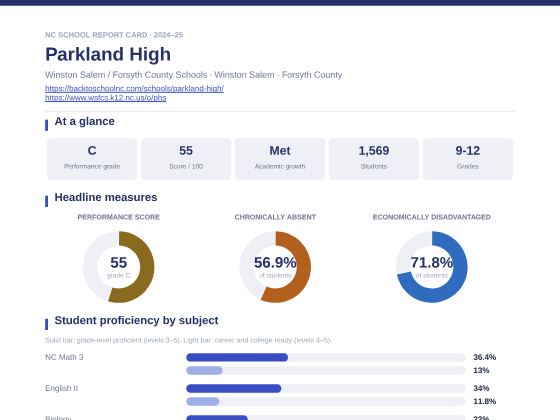Click the 11.8% value for English II
The image size is (560, 420).
point(485,401)
